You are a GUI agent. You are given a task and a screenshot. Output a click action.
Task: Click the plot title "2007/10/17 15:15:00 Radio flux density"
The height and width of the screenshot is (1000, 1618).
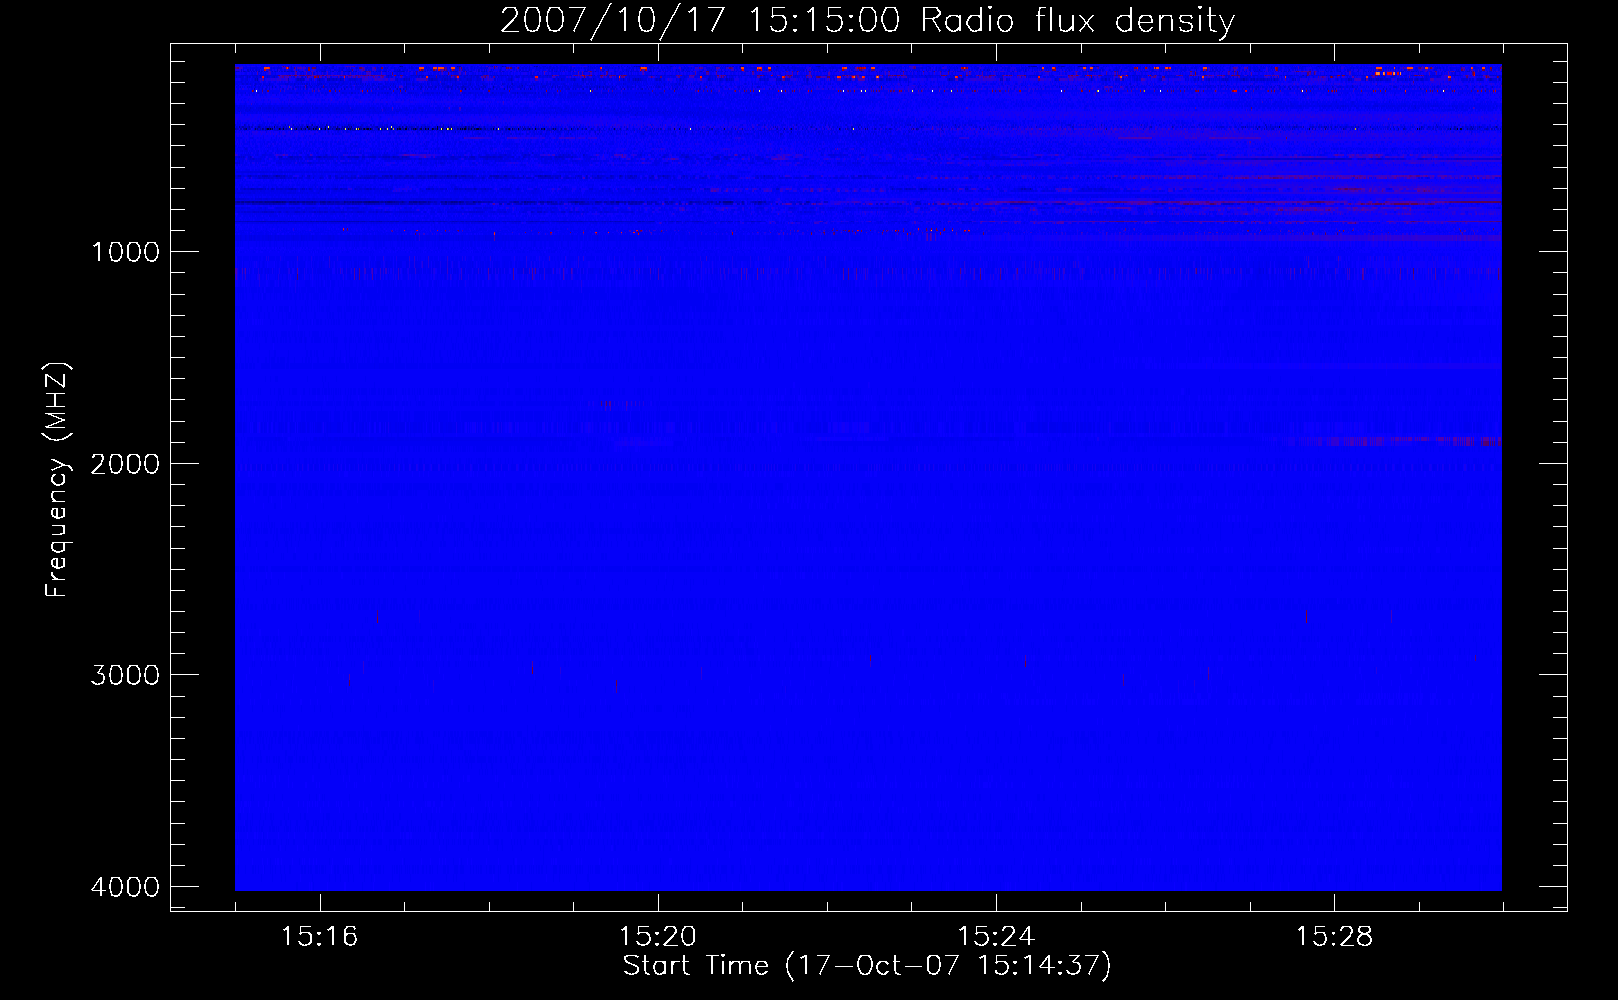tap(867, 20)
